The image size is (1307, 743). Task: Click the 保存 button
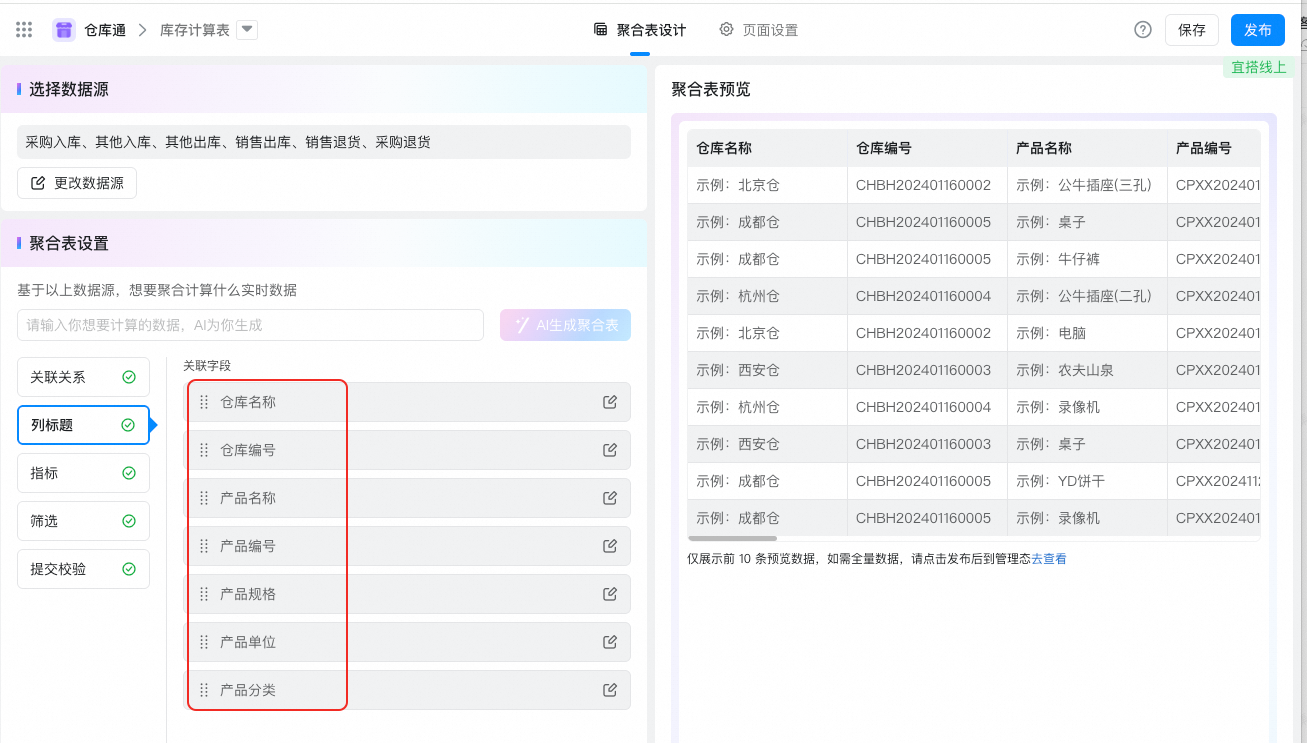click(1192, 30)
